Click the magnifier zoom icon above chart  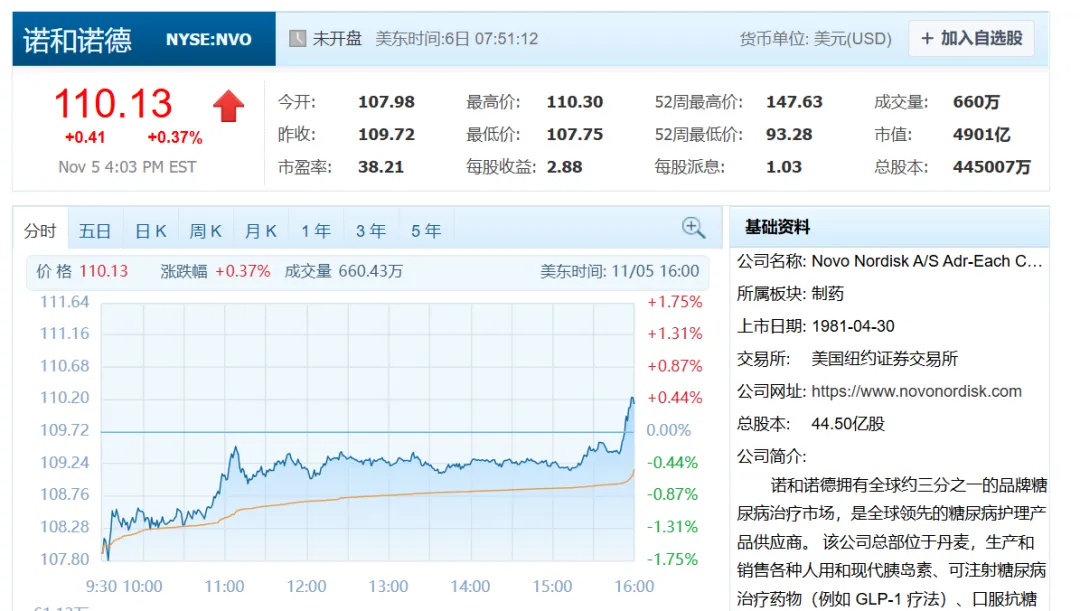pyautogui.click(x=693, y=228)
